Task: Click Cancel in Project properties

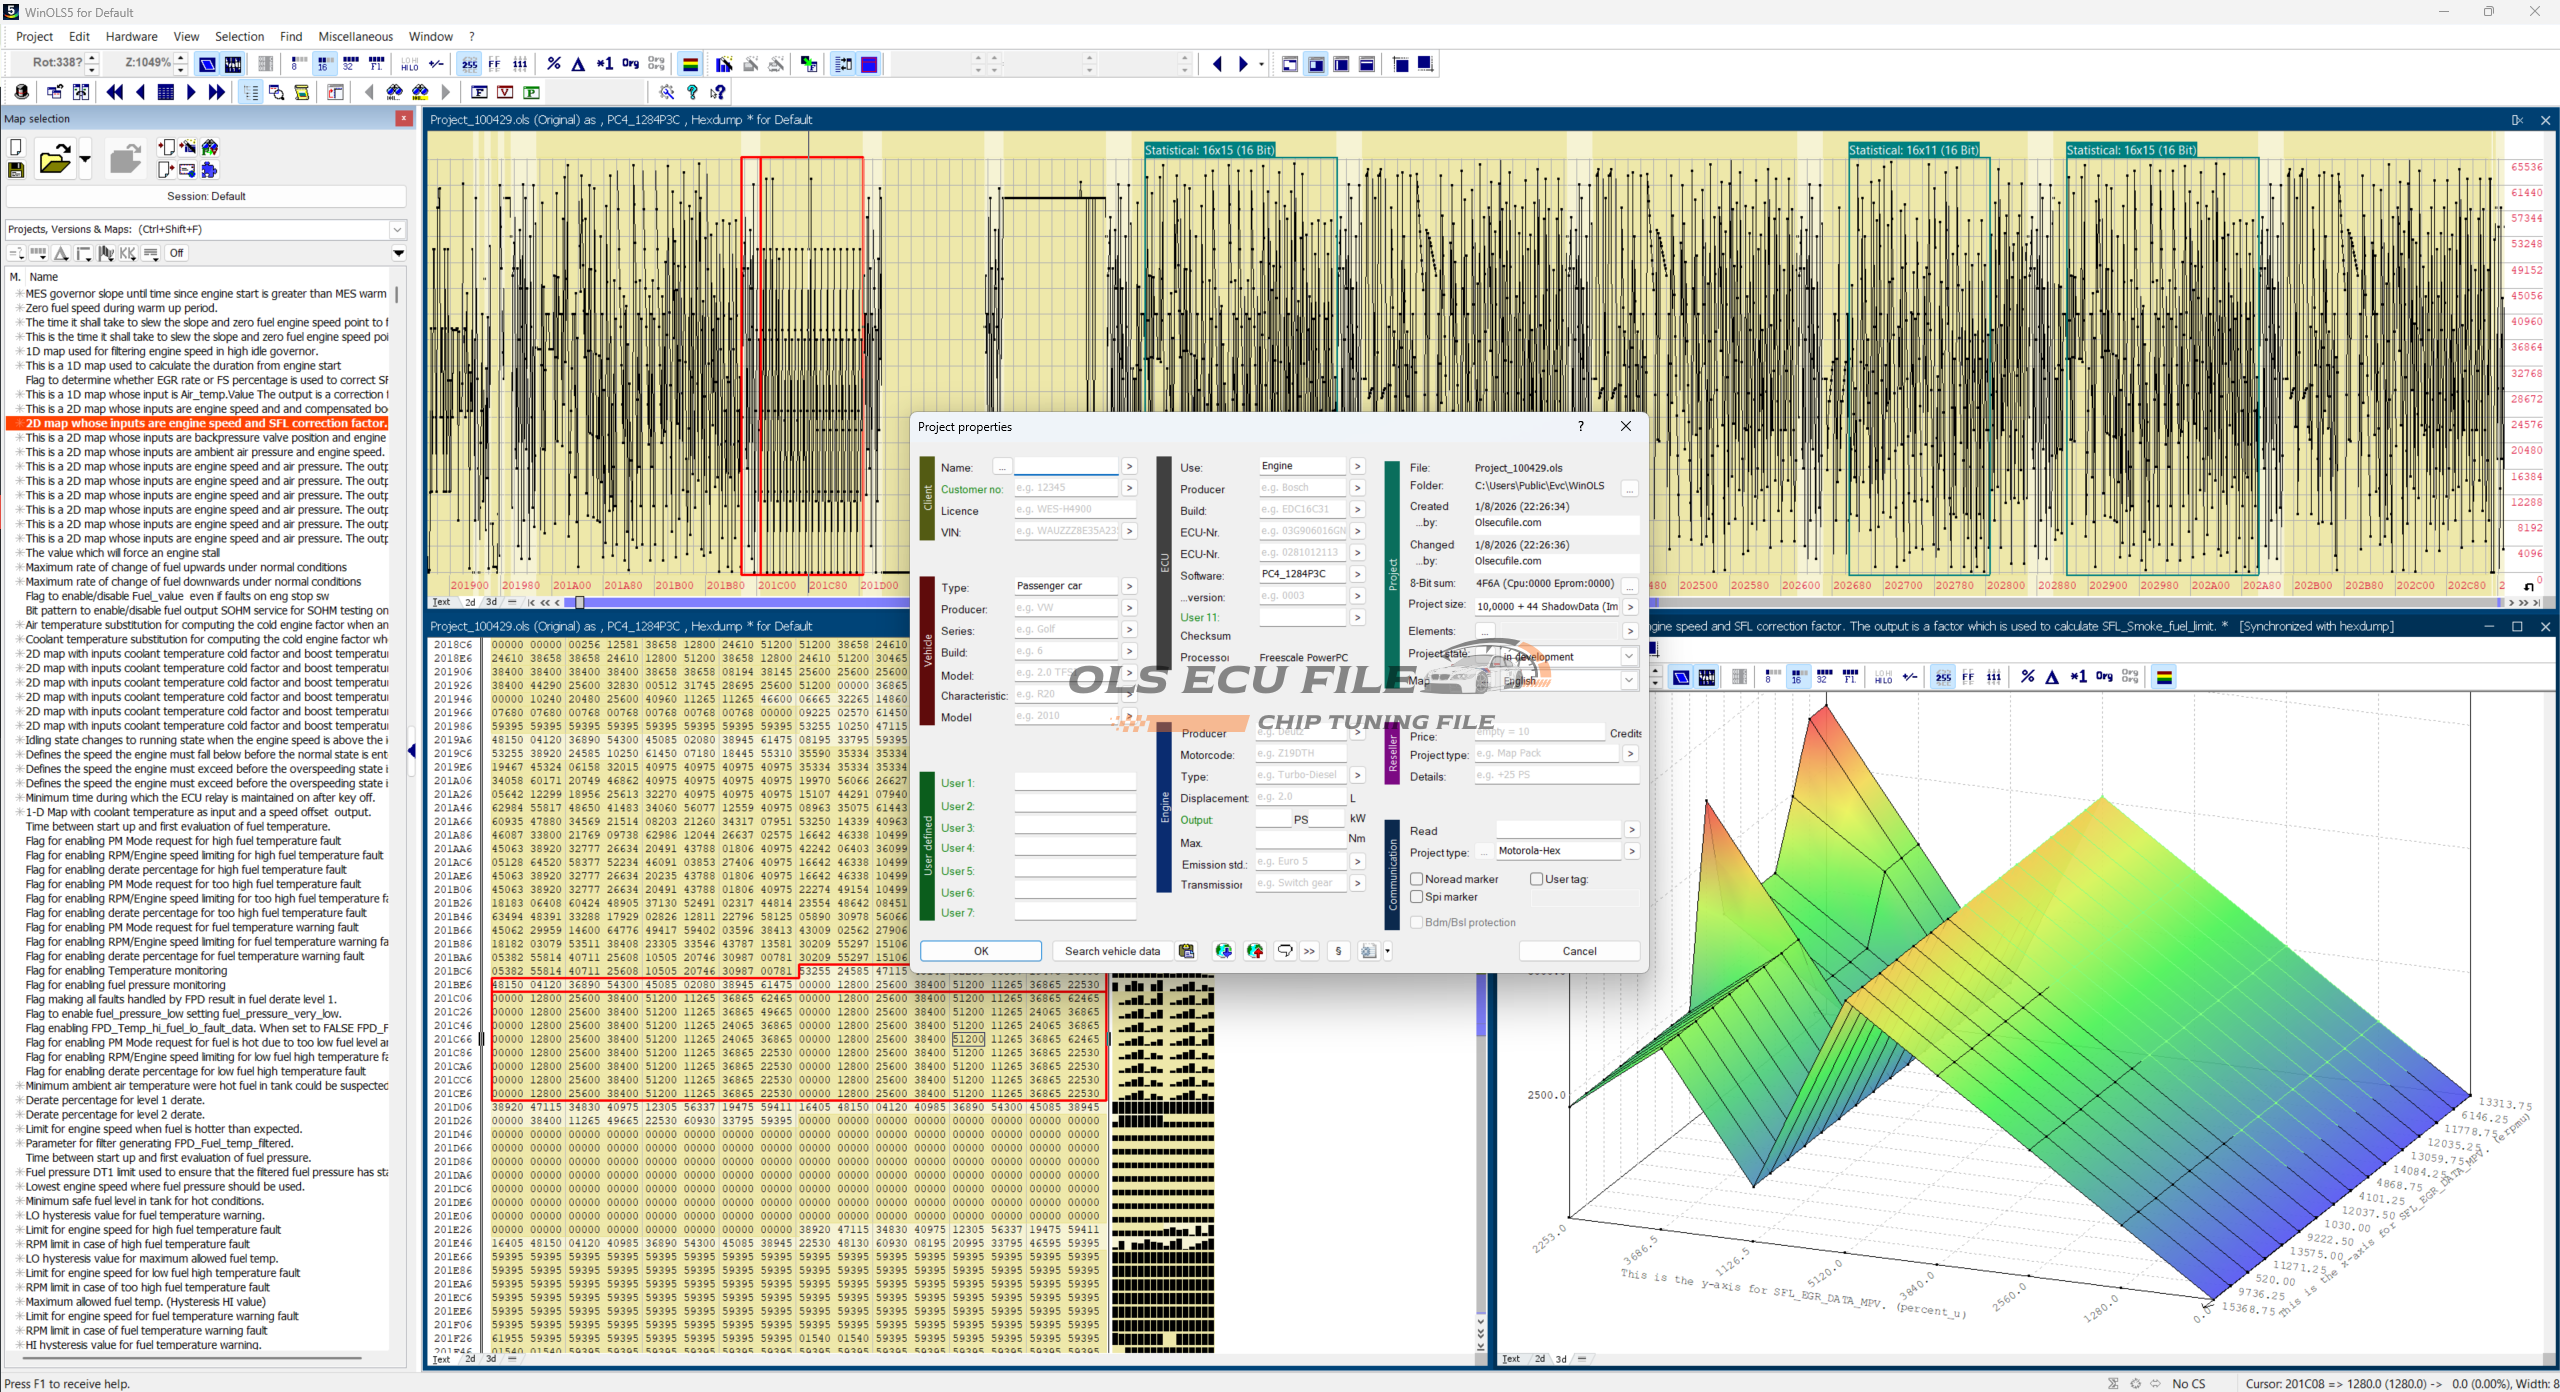Action: pos(1579,951)
